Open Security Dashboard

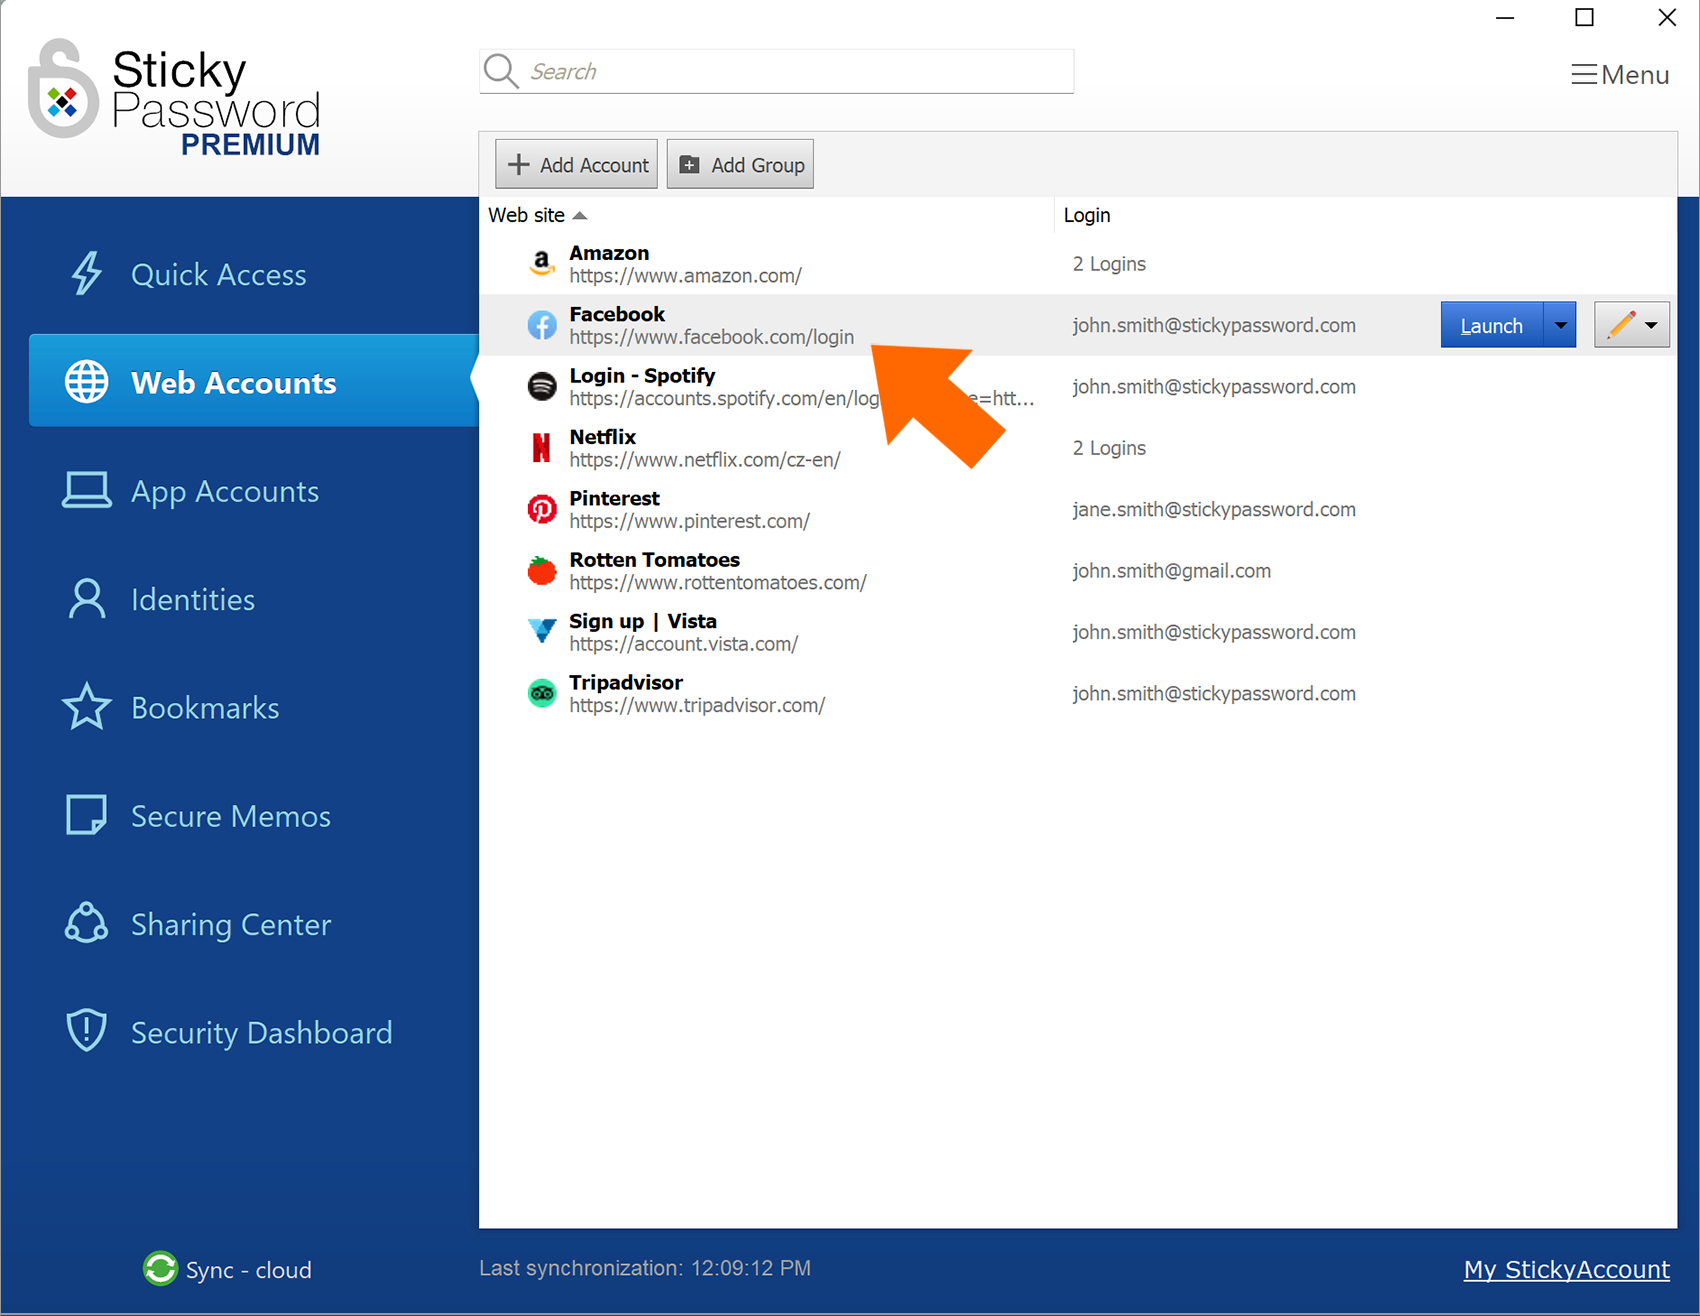[262, 1032]
